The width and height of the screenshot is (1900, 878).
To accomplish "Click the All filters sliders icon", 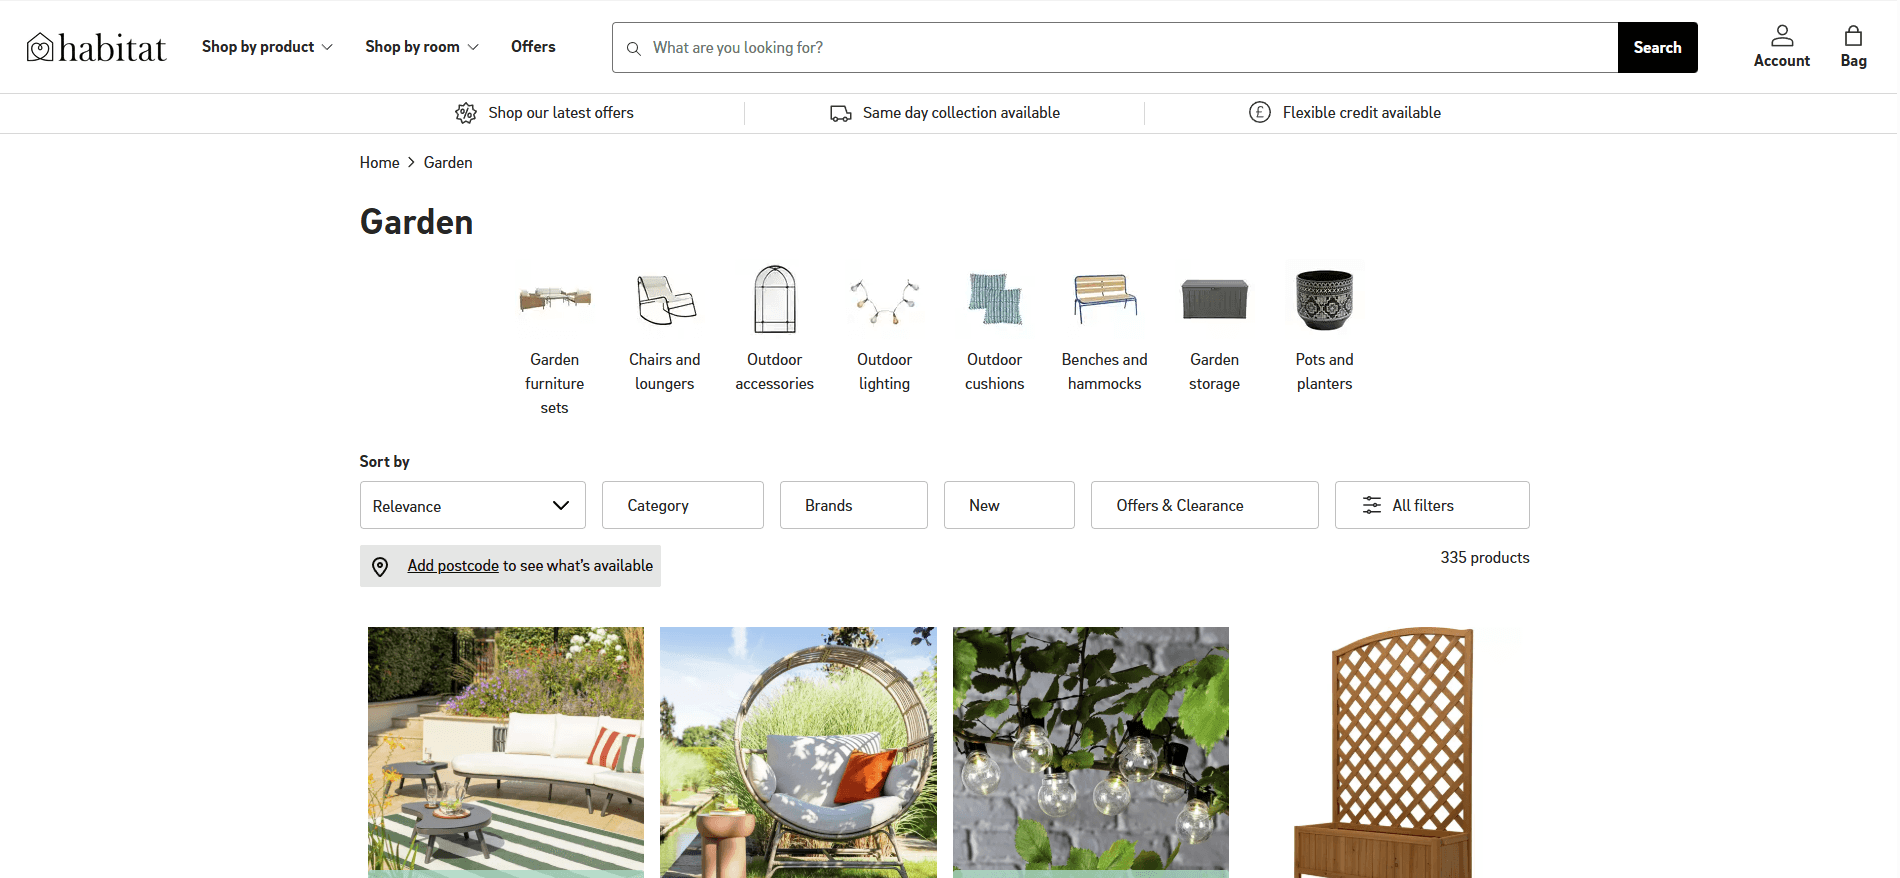I will 1372,505.
